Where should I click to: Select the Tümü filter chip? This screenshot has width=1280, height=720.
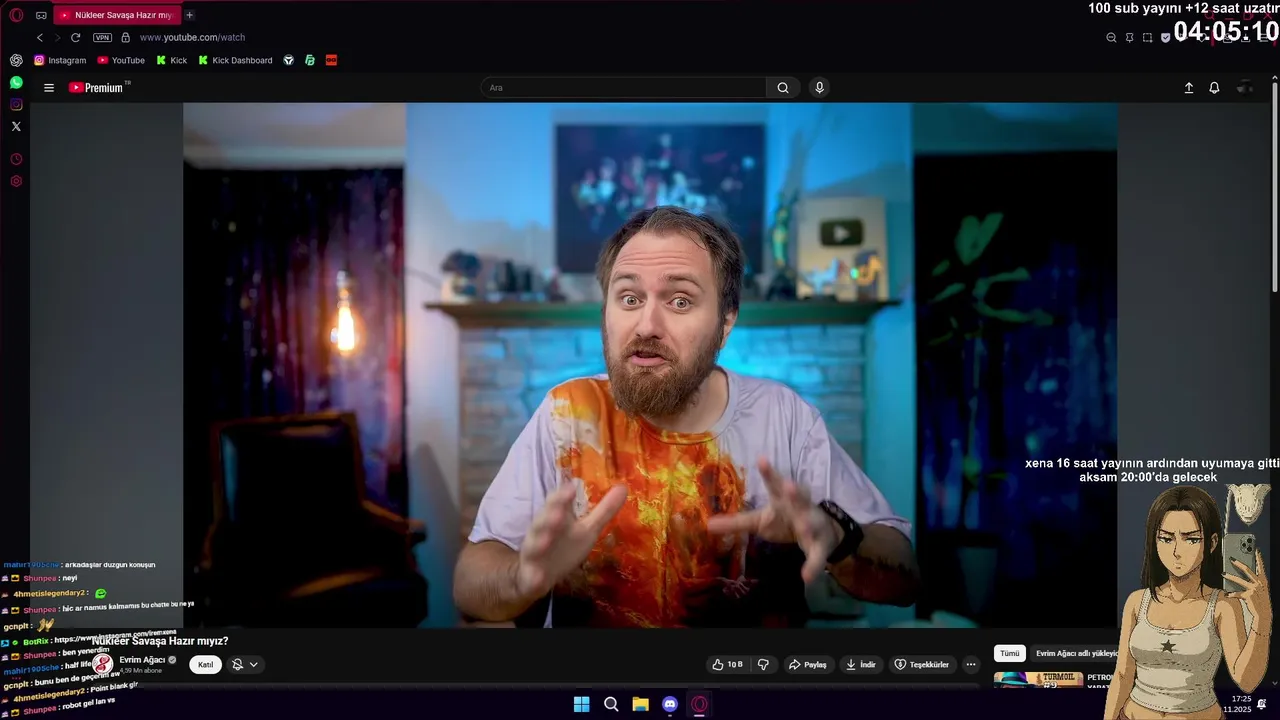click(1010, 653)
